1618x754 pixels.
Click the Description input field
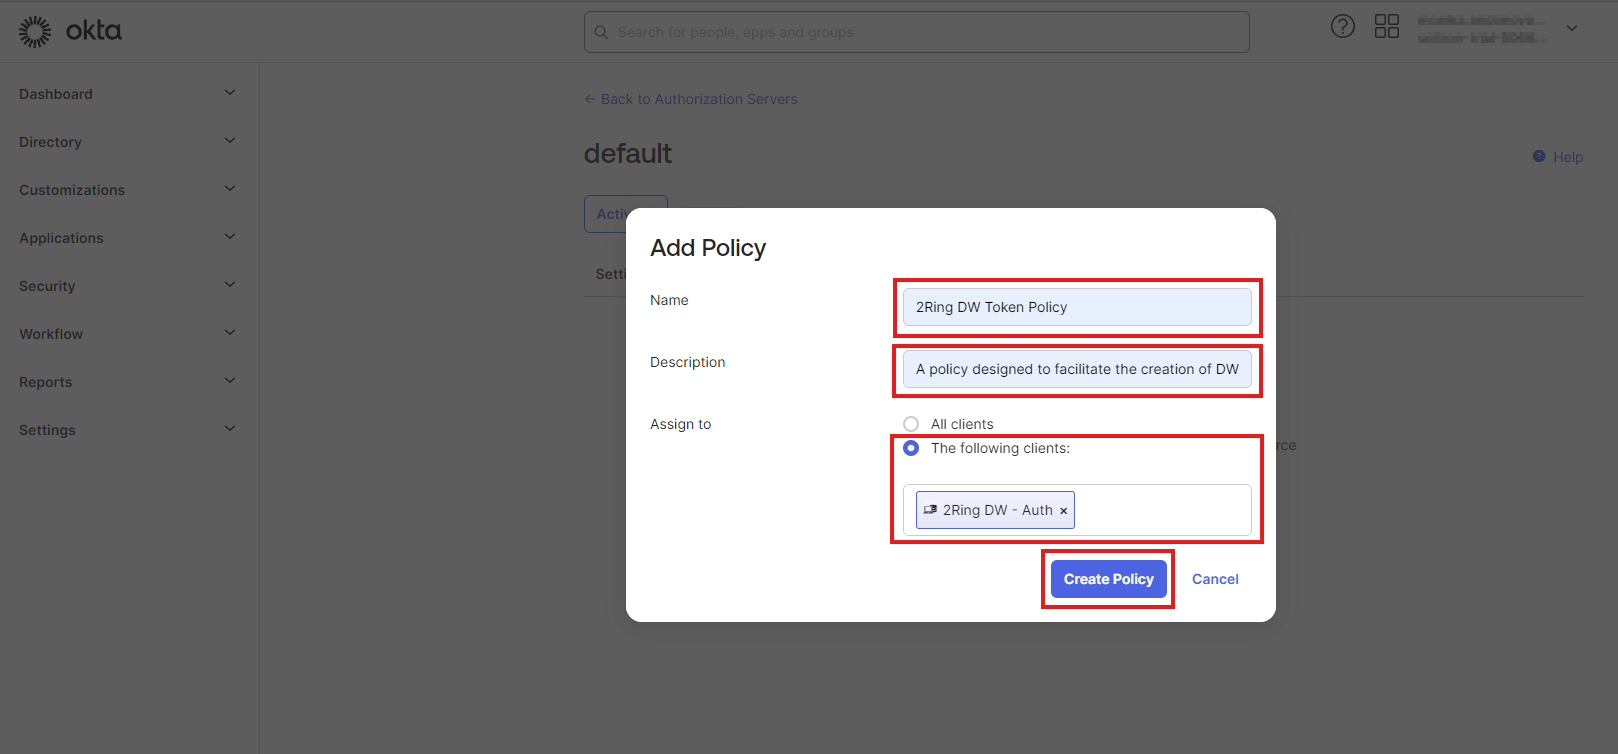[1076, 369]
